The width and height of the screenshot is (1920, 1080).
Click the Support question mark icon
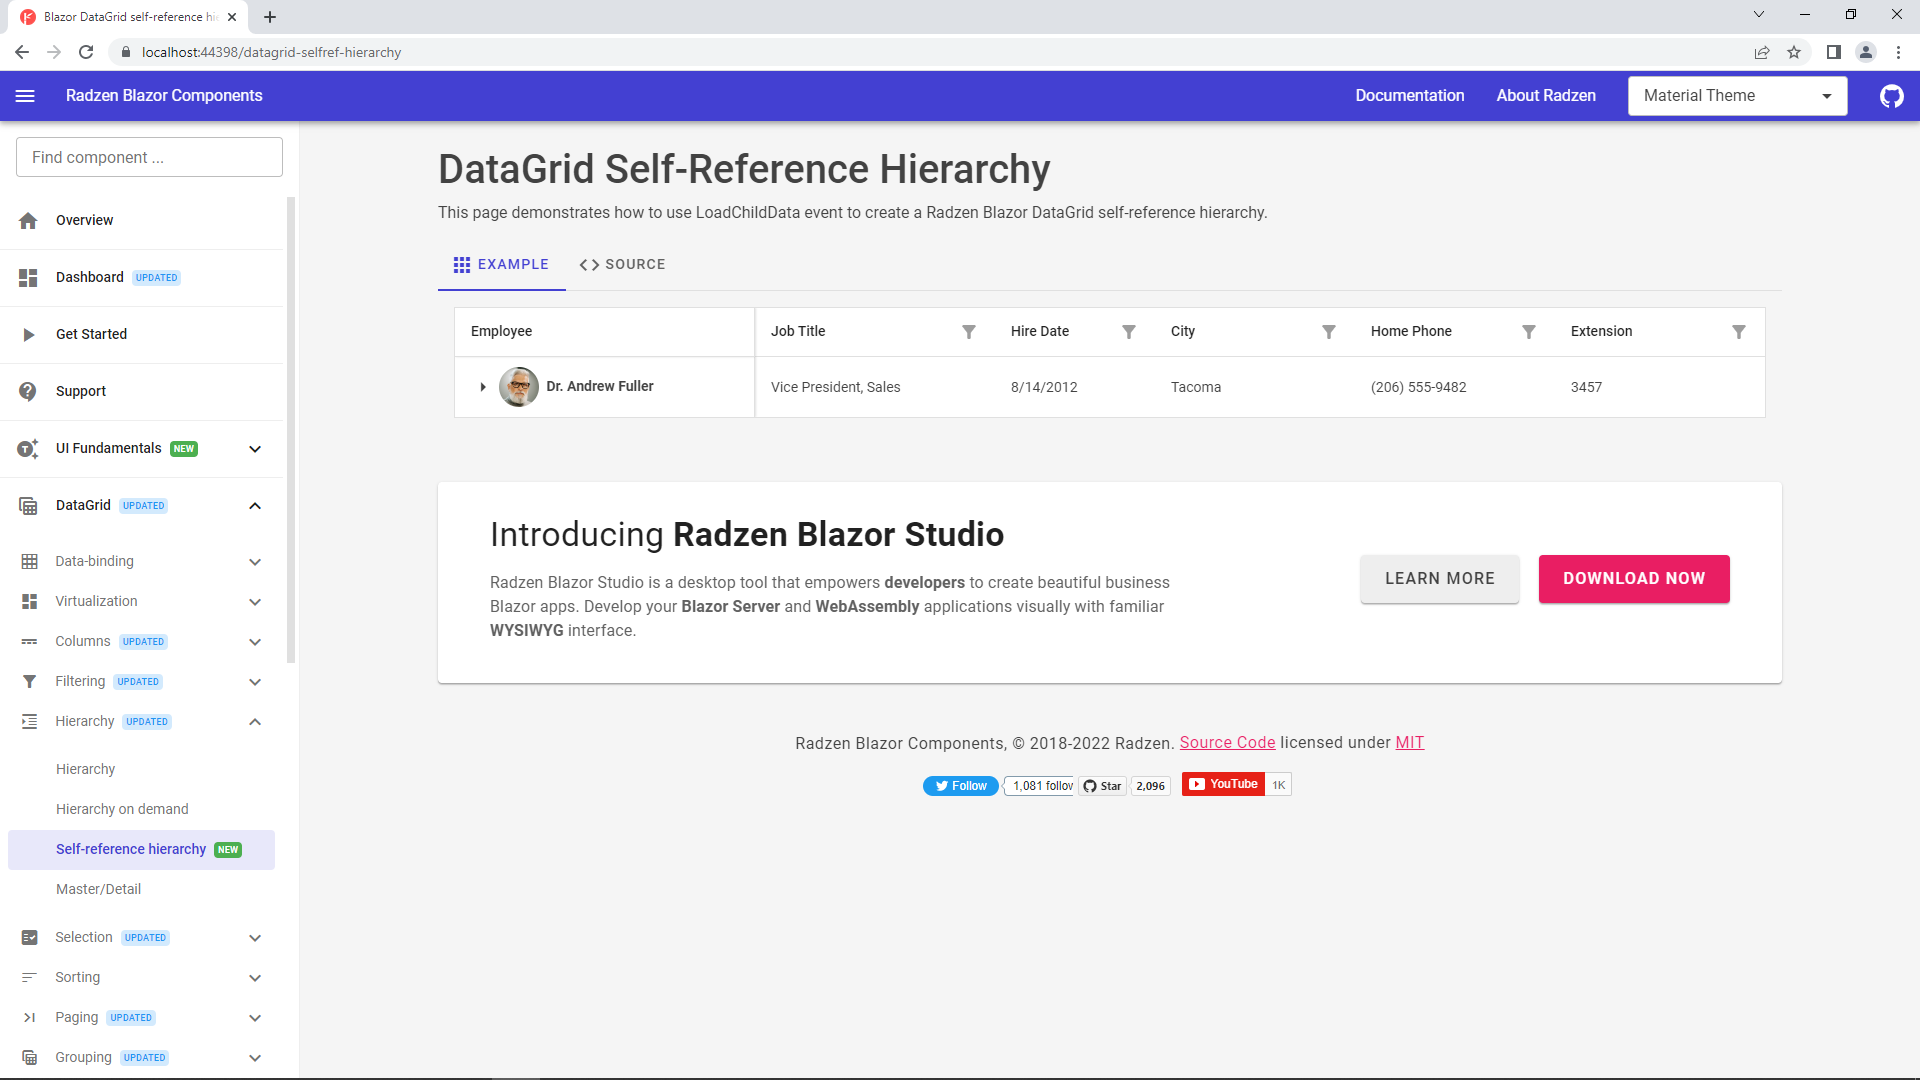[28, 392]
